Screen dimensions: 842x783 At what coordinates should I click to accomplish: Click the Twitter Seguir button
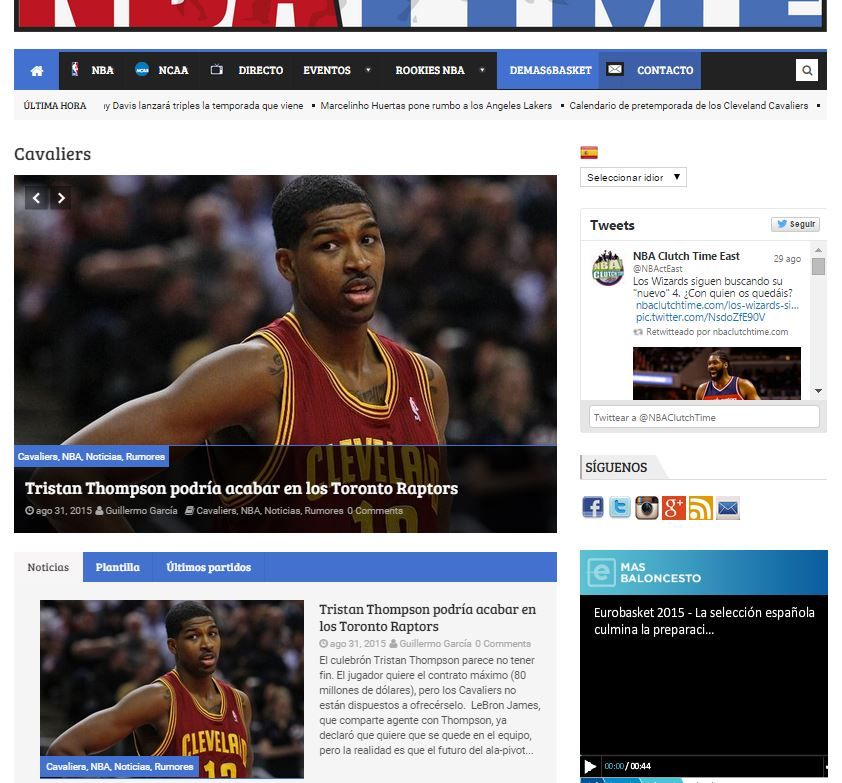795,224
